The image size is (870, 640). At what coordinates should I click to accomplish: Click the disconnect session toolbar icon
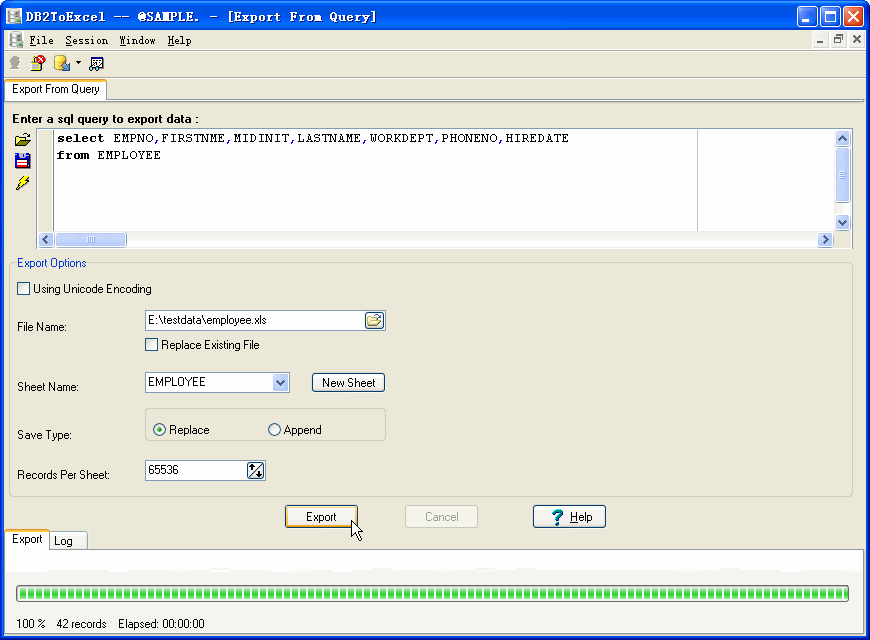pyautogui.click(x=38, y=63)
